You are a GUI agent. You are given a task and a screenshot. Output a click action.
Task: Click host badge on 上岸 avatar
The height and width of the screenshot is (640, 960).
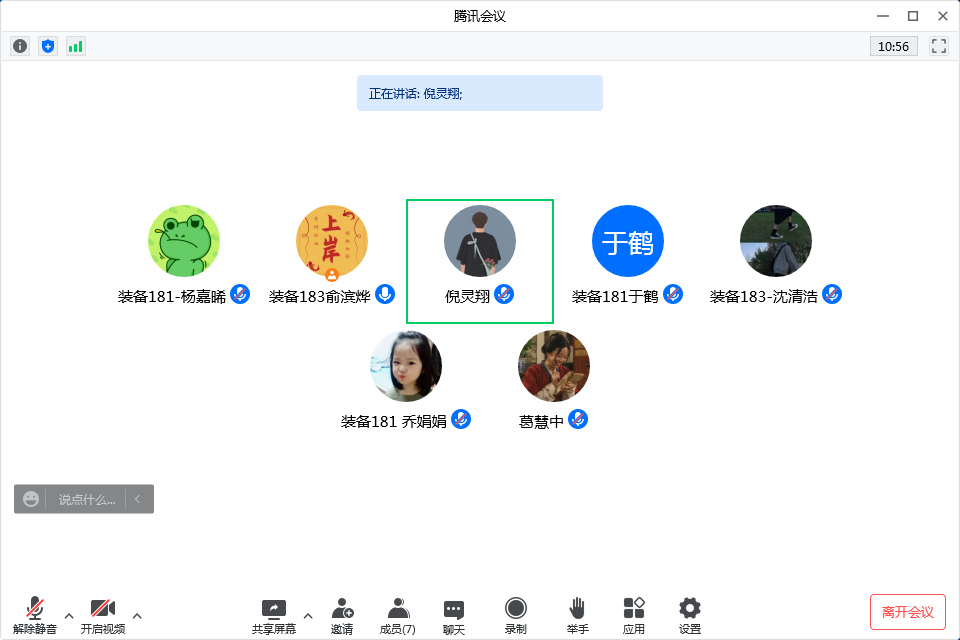click(332, 274)
